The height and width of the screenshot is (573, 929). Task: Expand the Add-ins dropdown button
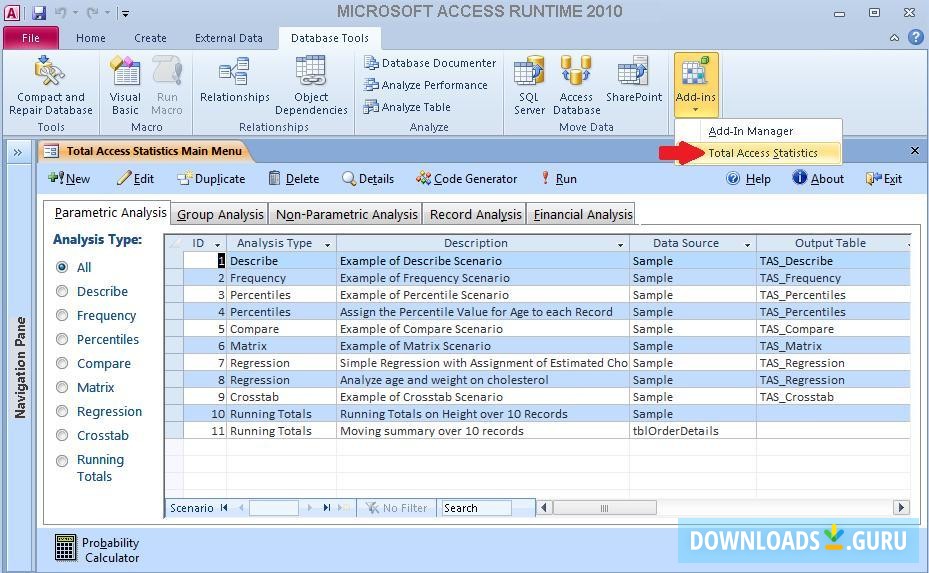coord(696,85)
